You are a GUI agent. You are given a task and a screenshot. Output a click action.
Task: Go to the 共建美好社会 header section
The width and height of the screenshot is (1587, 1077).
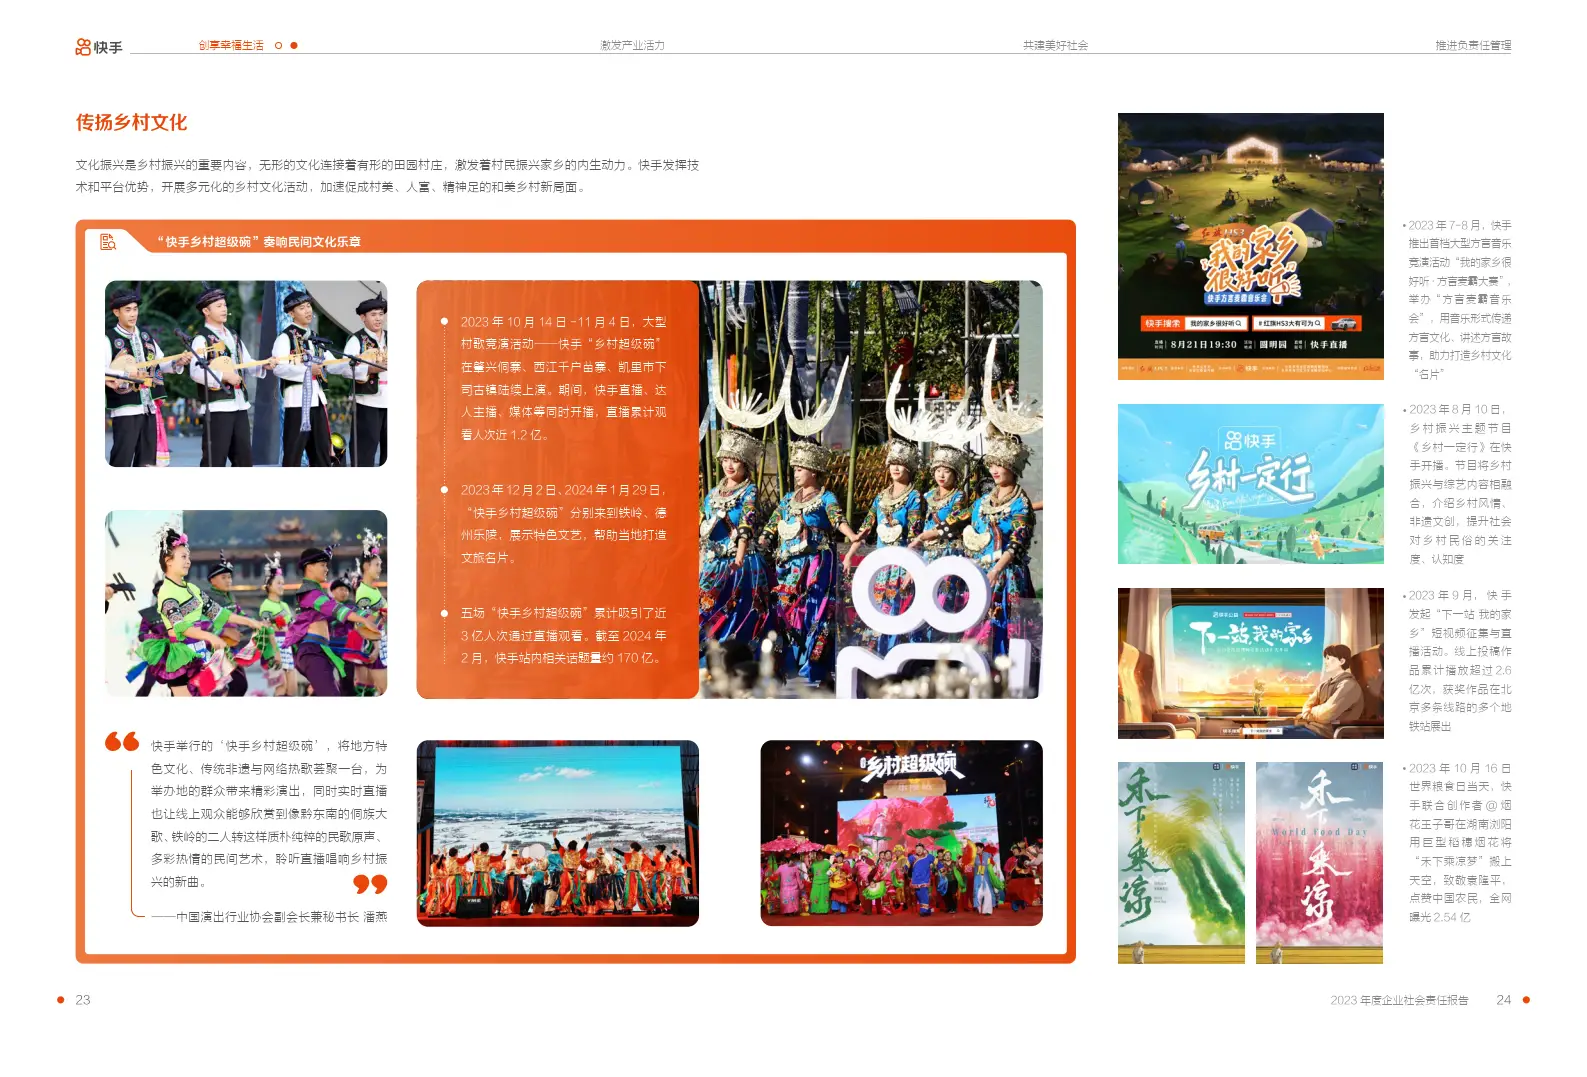pyautogui.click(x=1055, y=46)
